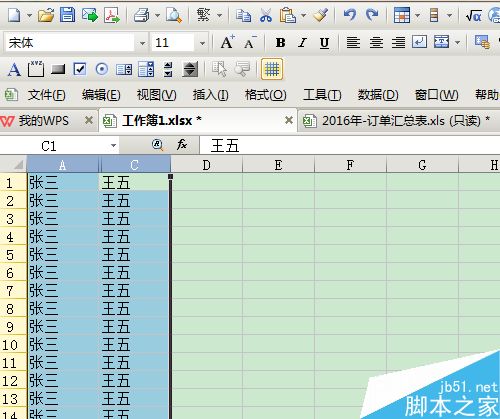
Task: Open the 编辑(E) menu
Action: pos(101,95)
